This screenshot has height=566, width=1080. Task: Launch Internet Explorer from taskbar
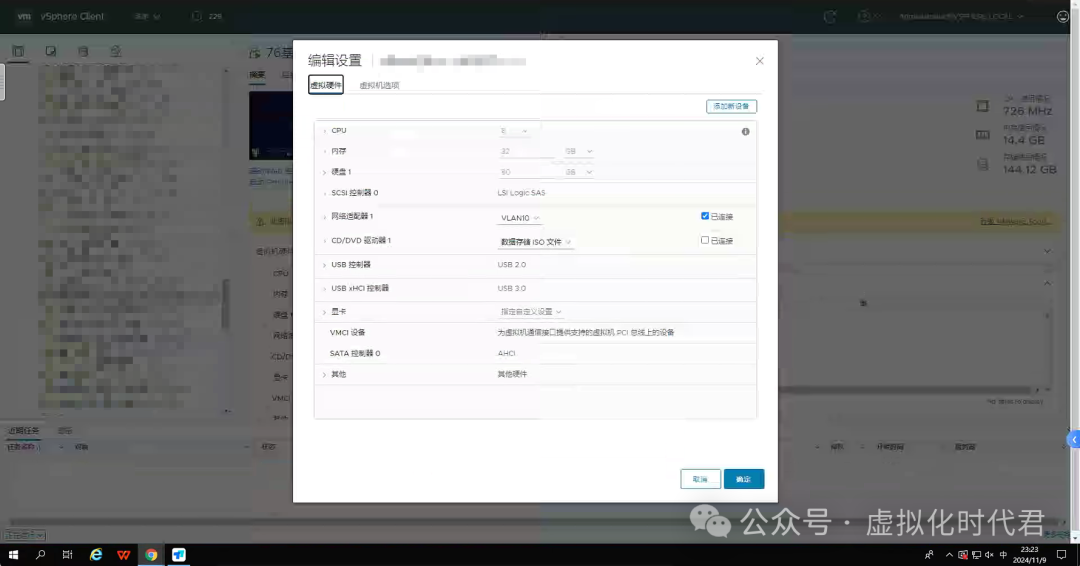96,554
